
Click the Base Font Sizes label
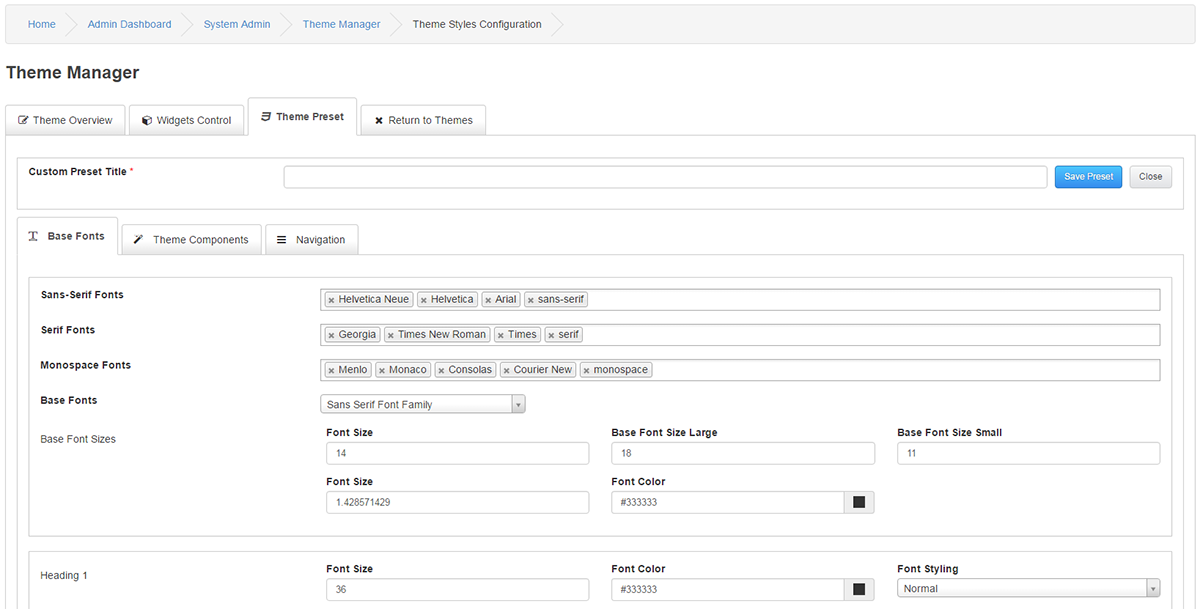78,439
